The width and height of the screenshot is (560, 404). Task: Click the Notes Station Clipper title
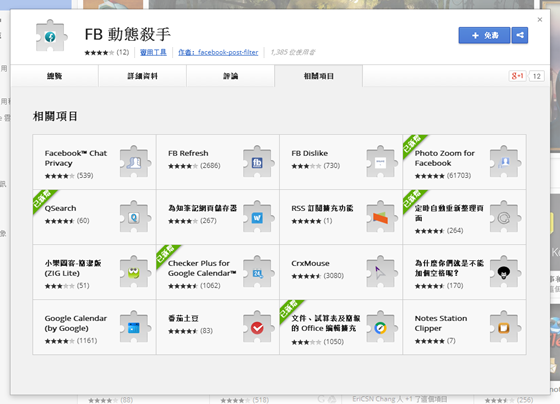(441, 323)
